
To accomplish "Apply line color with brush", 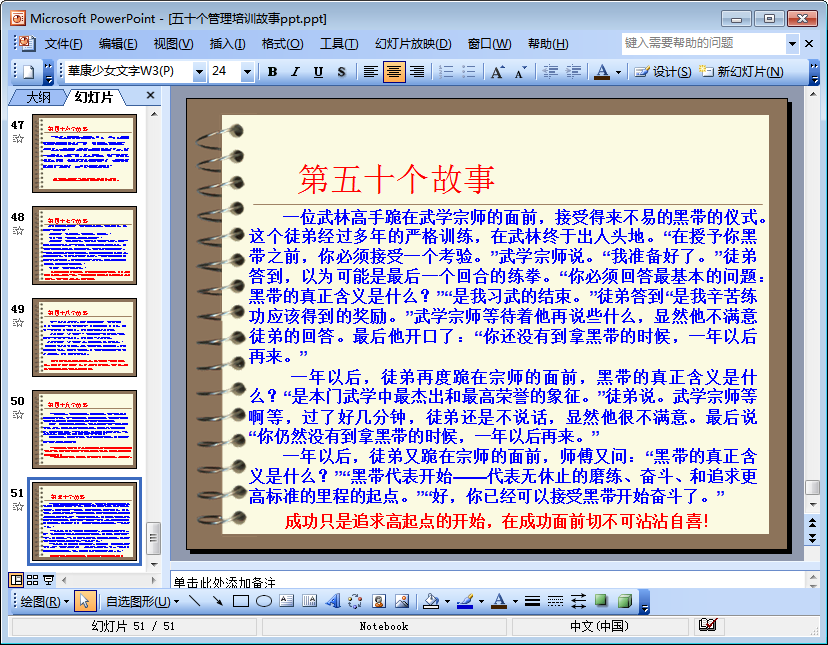I will (x=465, y=601).
